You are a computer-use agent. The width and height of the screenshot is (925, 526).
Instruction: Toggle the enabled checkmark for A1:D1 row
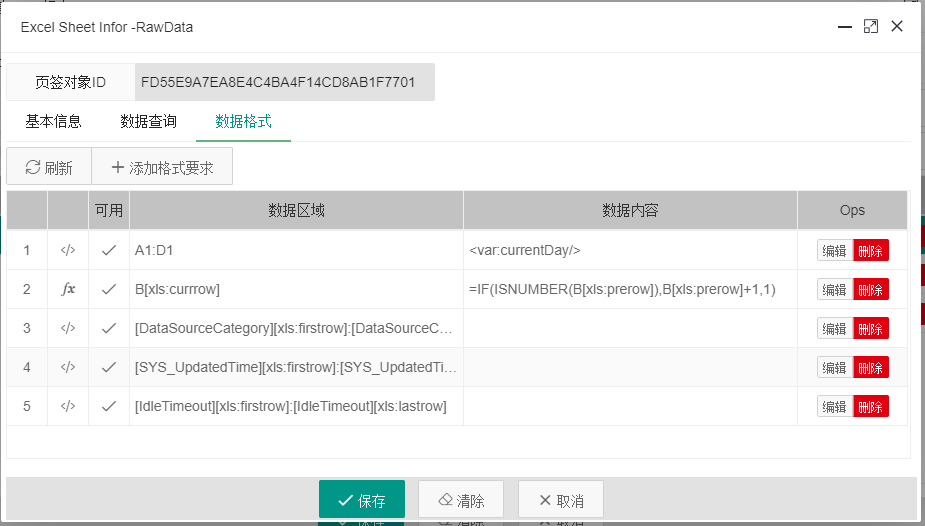(x=109, y=250)
